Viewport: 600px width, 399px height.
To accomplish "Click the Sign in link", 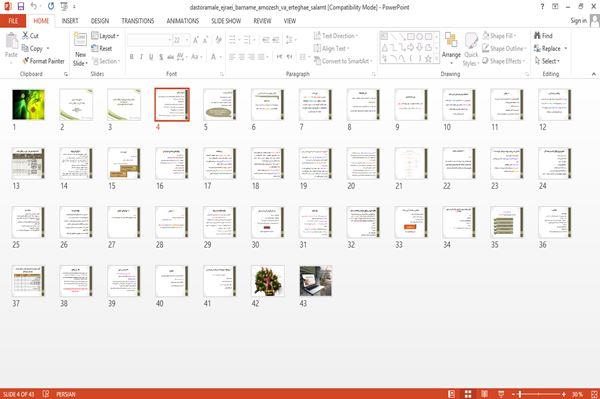I will (578, 21).
